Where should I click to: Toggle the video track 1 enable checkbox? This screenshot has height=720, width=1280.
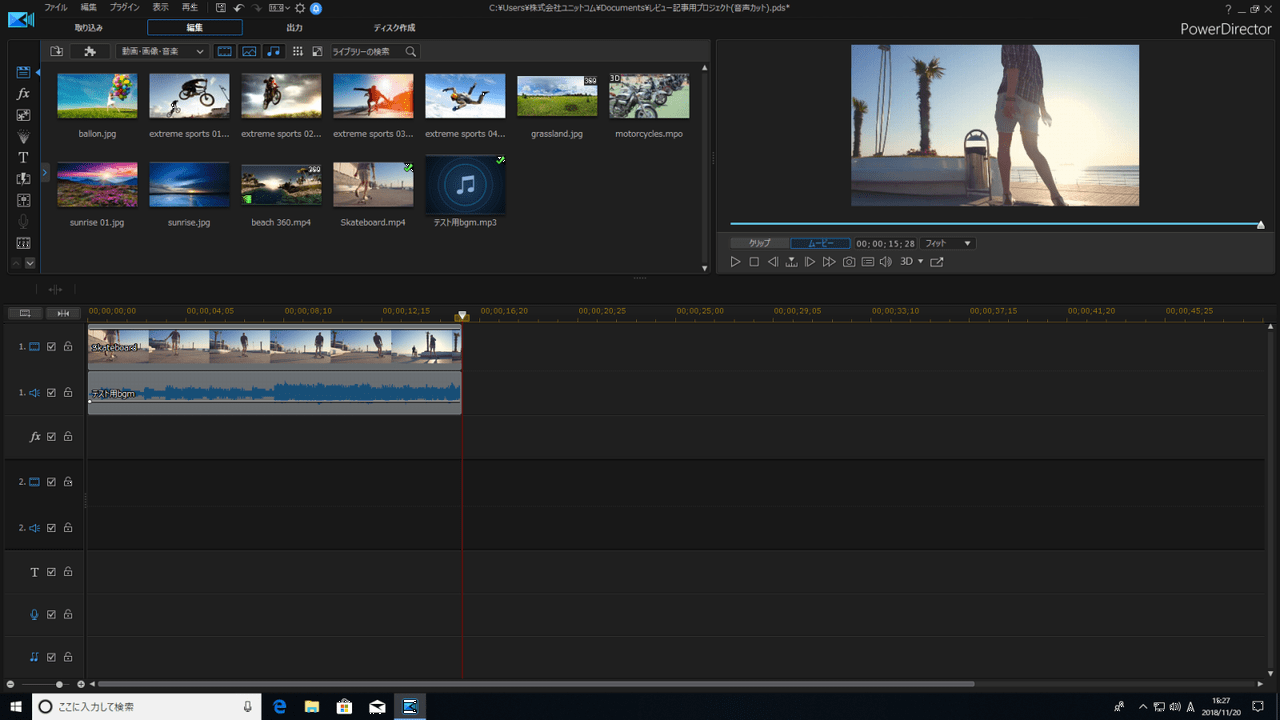(x=52, y=347)
